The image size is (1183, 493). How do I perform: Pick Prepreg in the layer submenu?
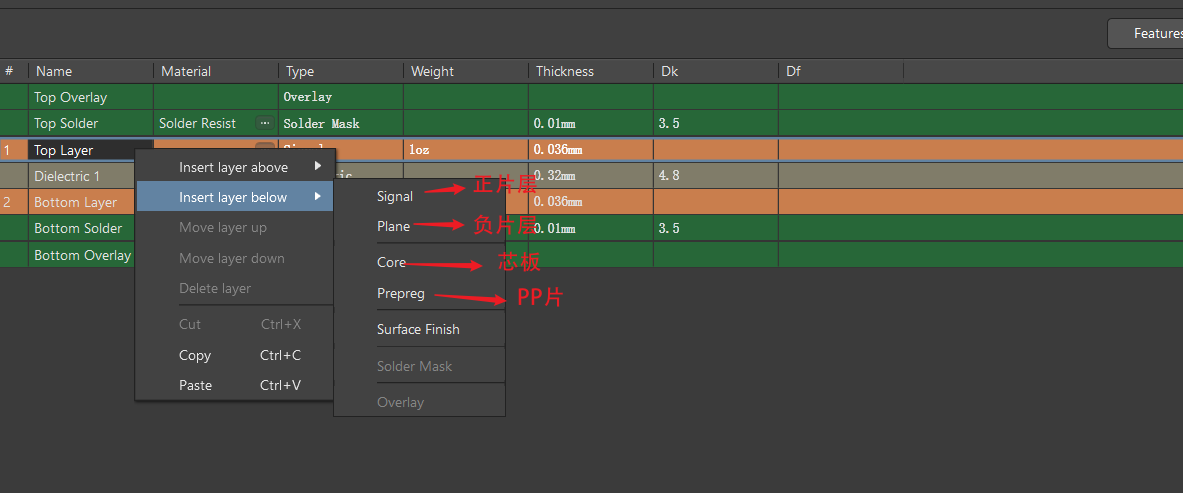click(400, 293)
